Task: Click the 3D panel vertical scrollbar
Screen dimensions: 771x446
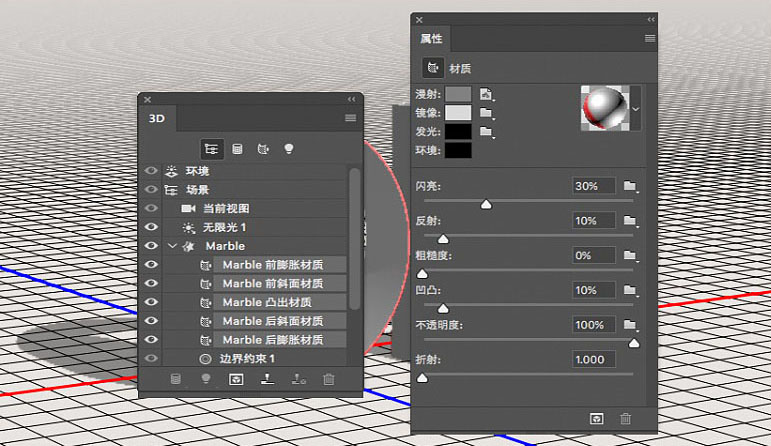Action: (x=355, y=238)
